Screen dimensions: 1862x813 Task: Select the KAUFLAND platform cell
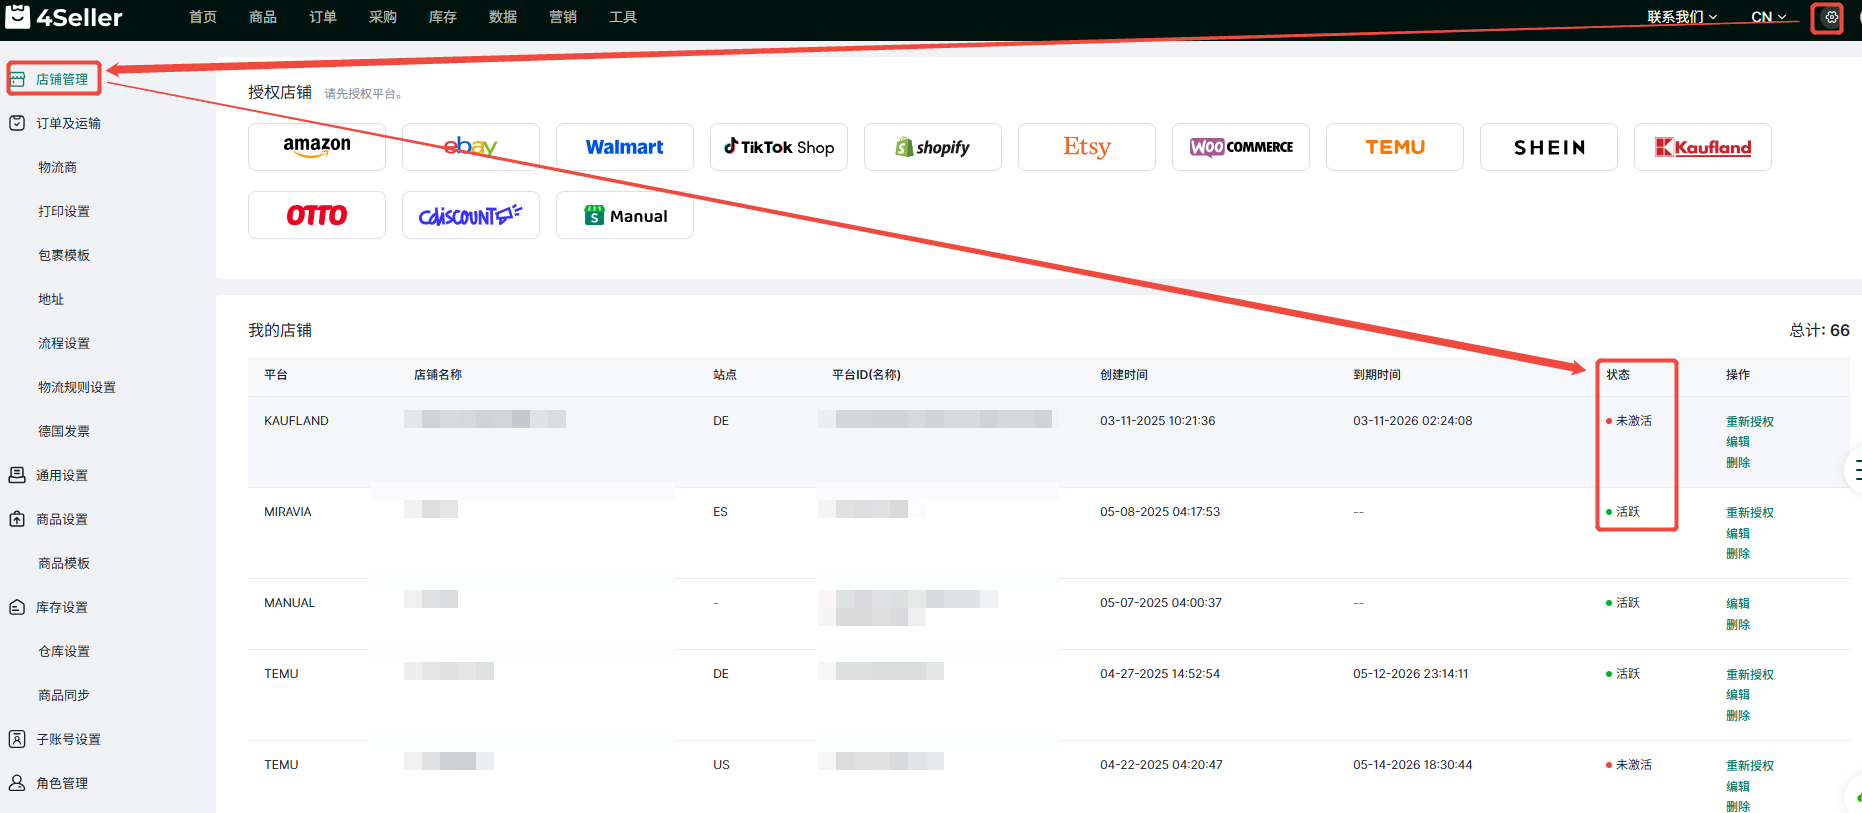(x=296, y=421)
